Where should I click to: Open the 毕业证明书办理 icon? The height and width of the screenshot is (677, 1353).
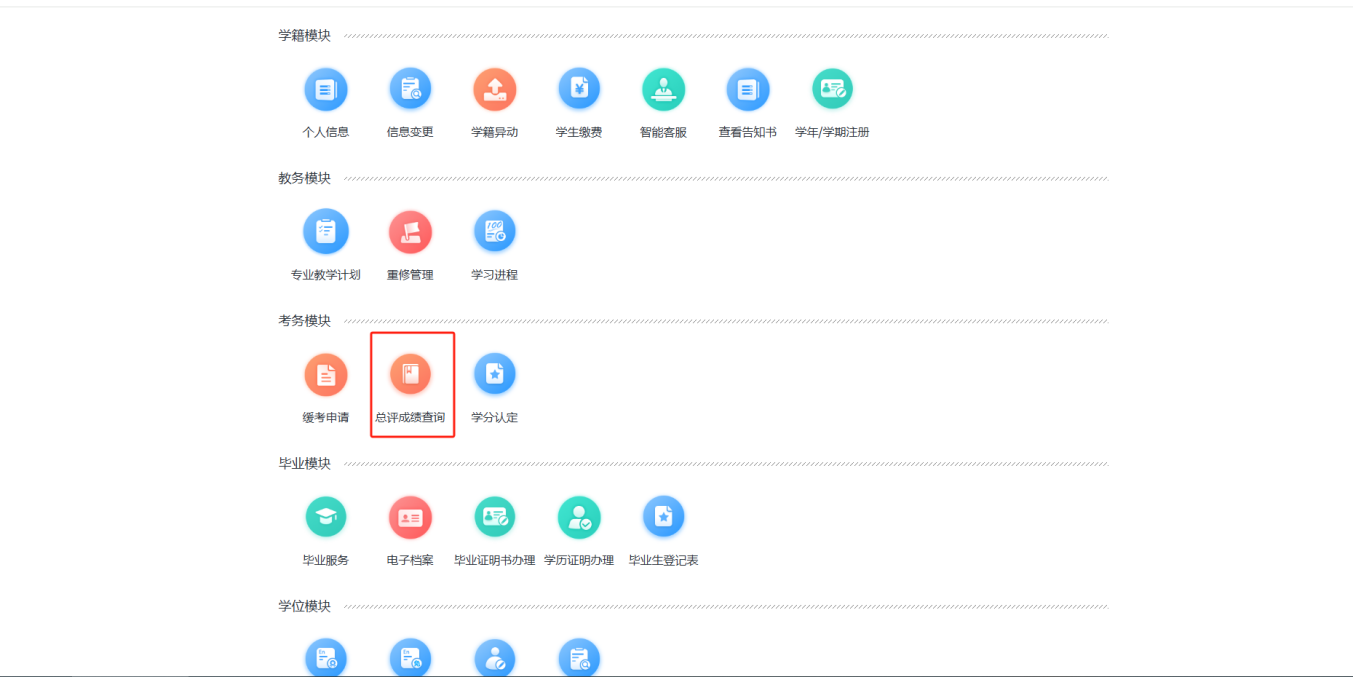pyautogui.click(x=494, y=517)
